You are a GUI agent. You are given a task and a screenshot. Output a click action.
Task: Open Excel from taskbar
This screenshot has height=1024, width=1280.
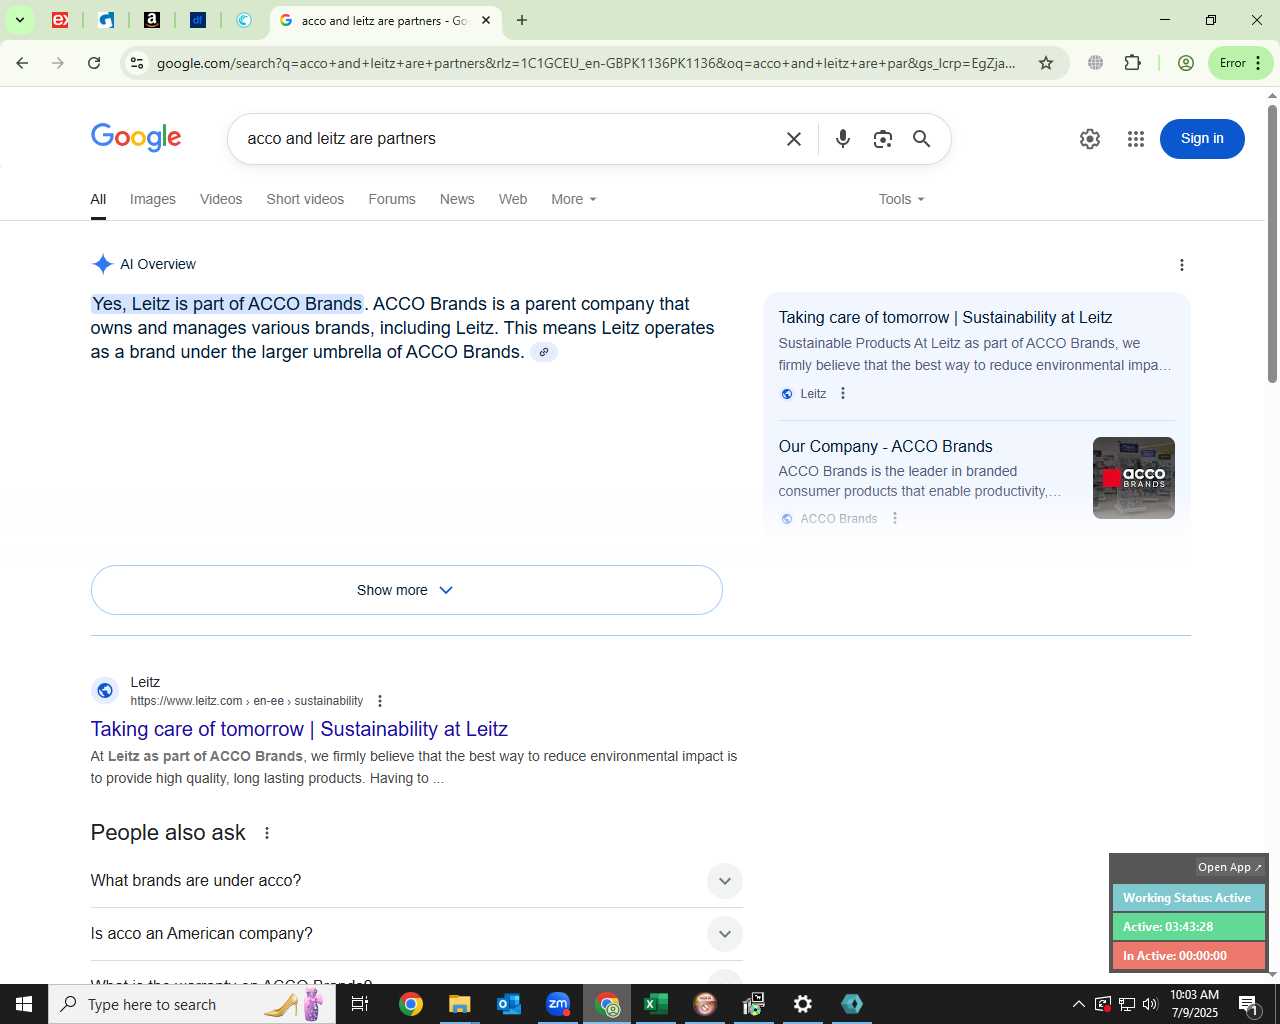[x=656, y=1004]
